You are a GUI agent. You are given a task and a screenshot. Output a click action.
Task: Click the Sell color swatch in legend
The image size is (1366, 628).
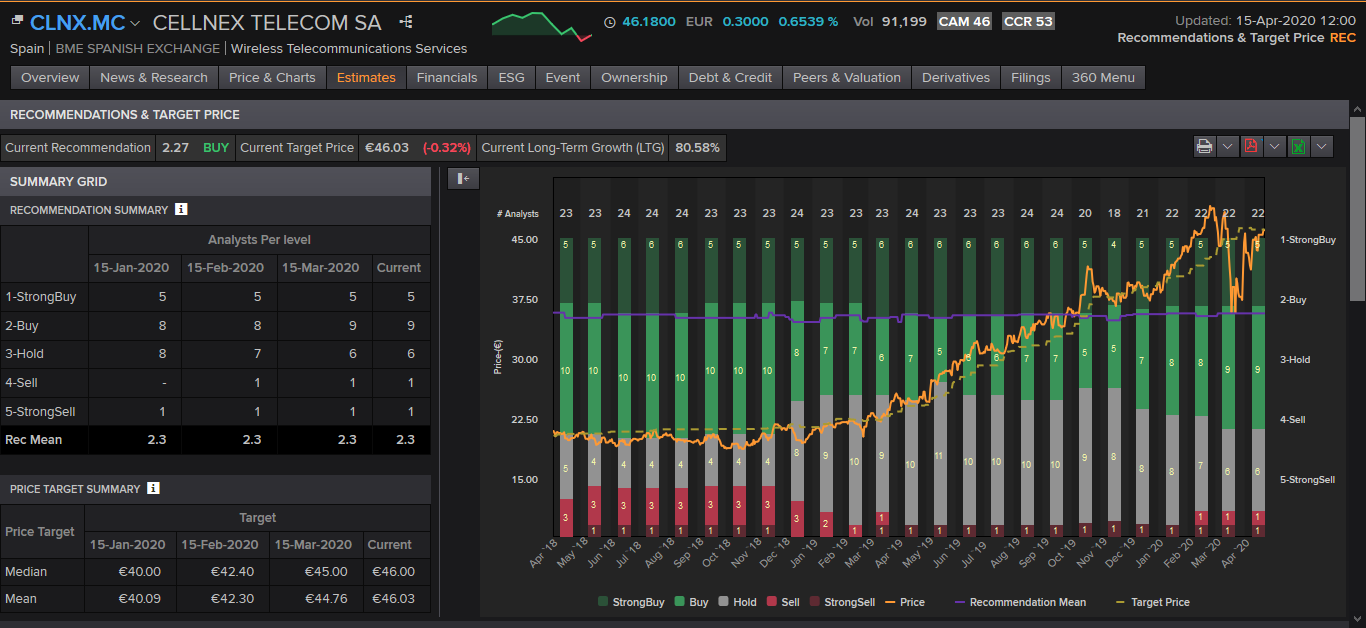tap(772, 602)
